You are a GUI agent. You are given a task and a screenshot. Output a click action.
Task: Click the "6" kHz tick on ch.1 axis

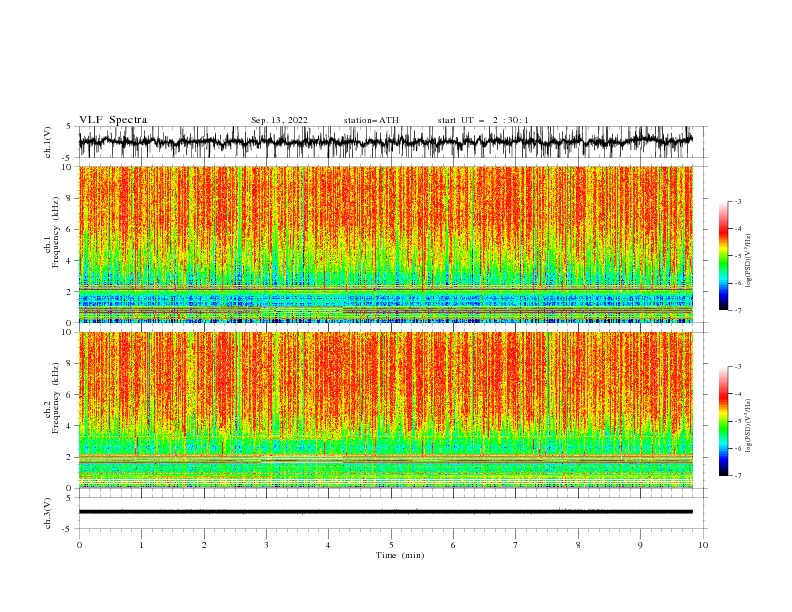tap(70, 229)
